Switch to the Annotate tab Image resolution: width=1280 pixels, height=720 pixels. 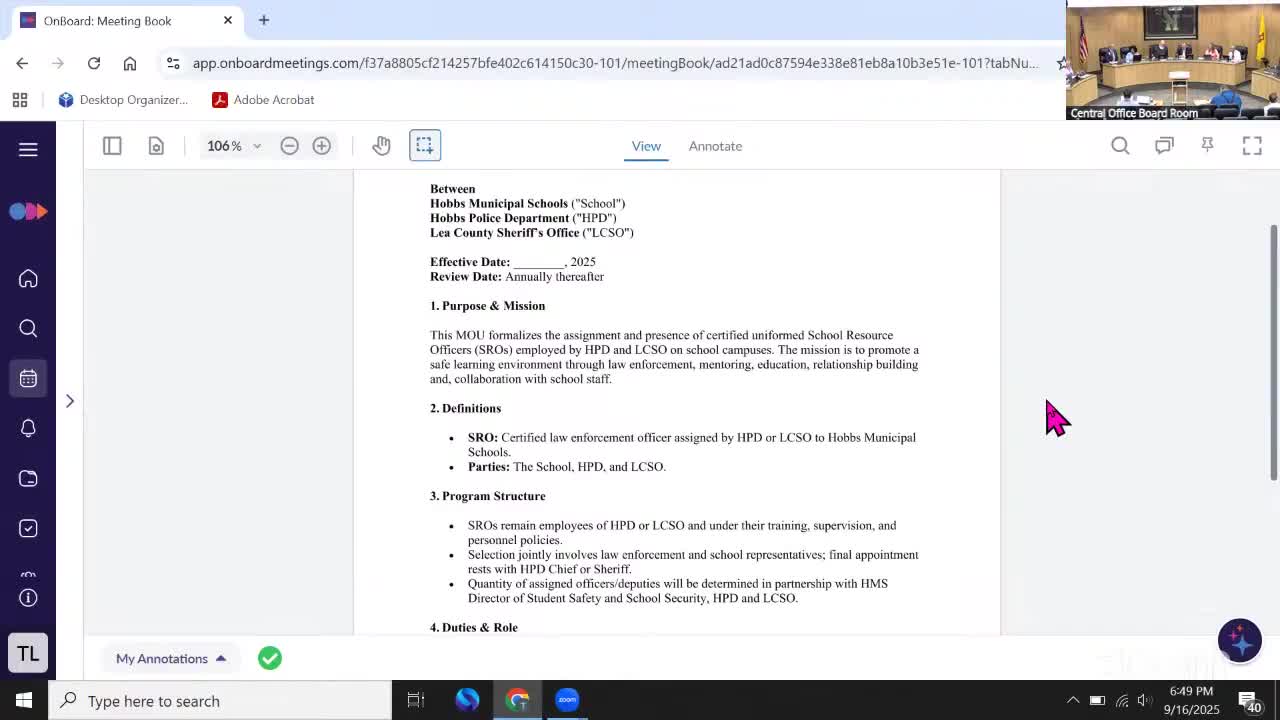[x=715, y=146]
